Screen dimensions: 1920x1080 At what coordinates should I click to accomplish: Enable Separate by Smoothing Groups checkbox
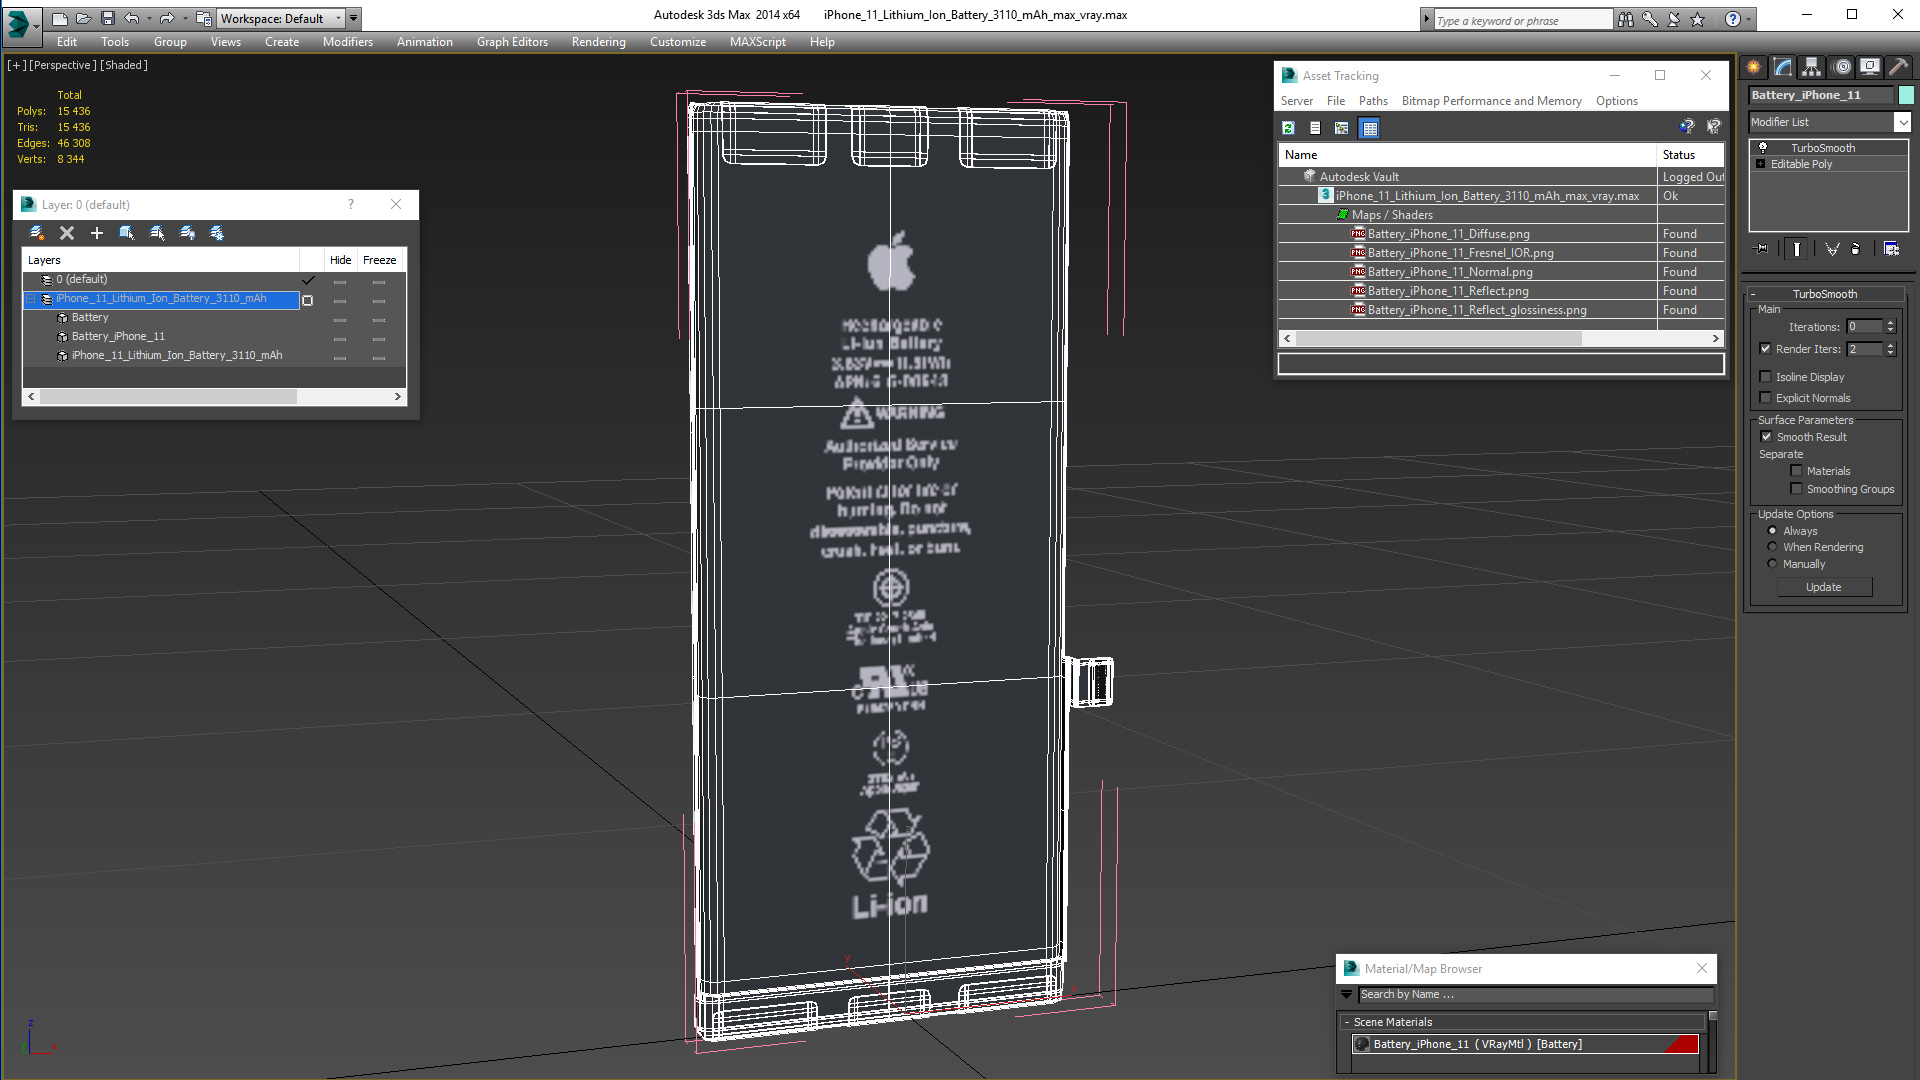point(1796,489)
